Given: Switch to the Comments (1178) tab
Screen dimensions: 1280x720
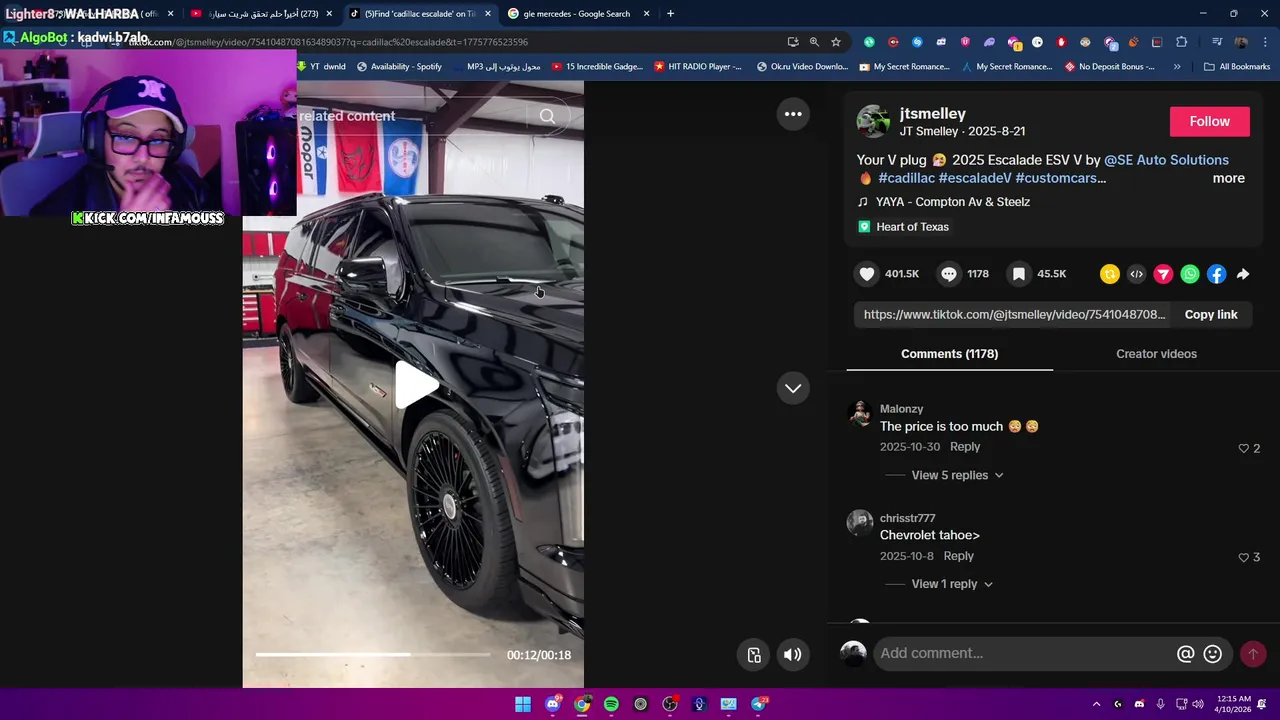Looking at the screenshot, I should (949, 354).
